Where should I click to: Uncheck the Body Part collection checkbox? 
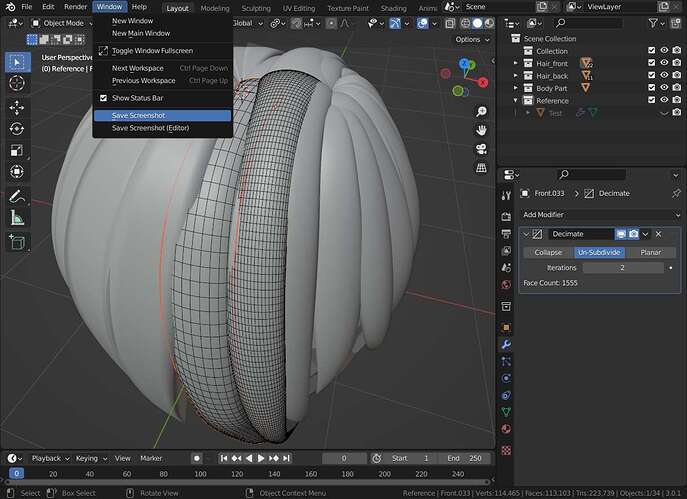tap(652, 88)
